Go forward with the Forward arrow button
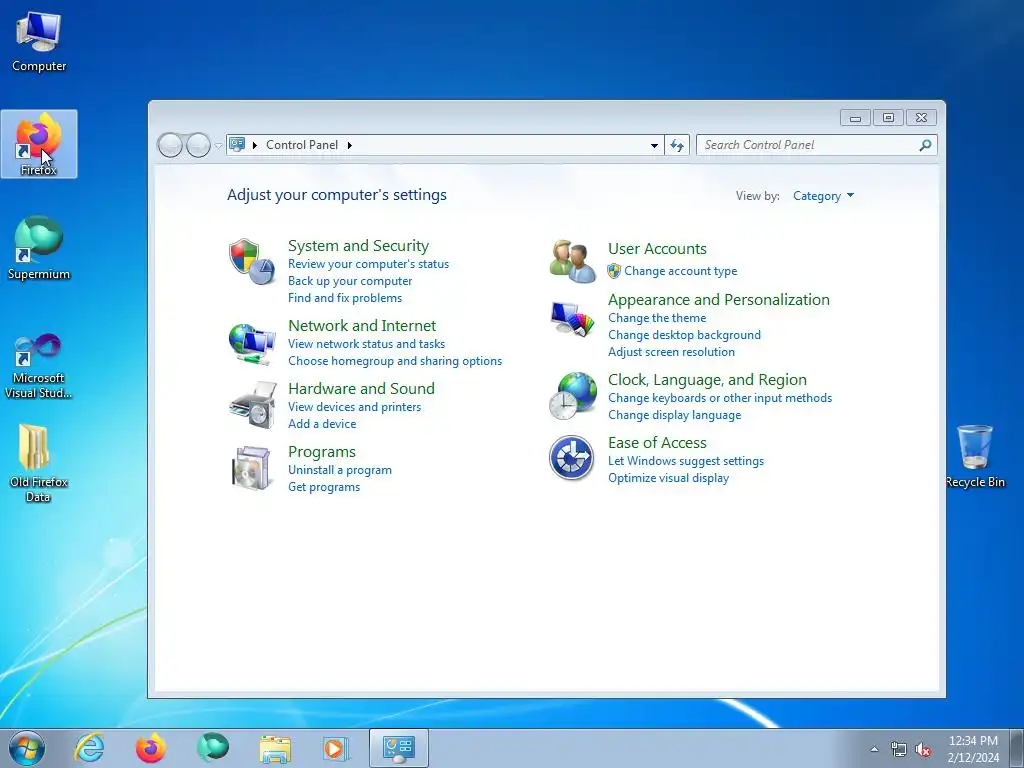The width and height of the screenshot is (1024, 768). coord(198,145)
